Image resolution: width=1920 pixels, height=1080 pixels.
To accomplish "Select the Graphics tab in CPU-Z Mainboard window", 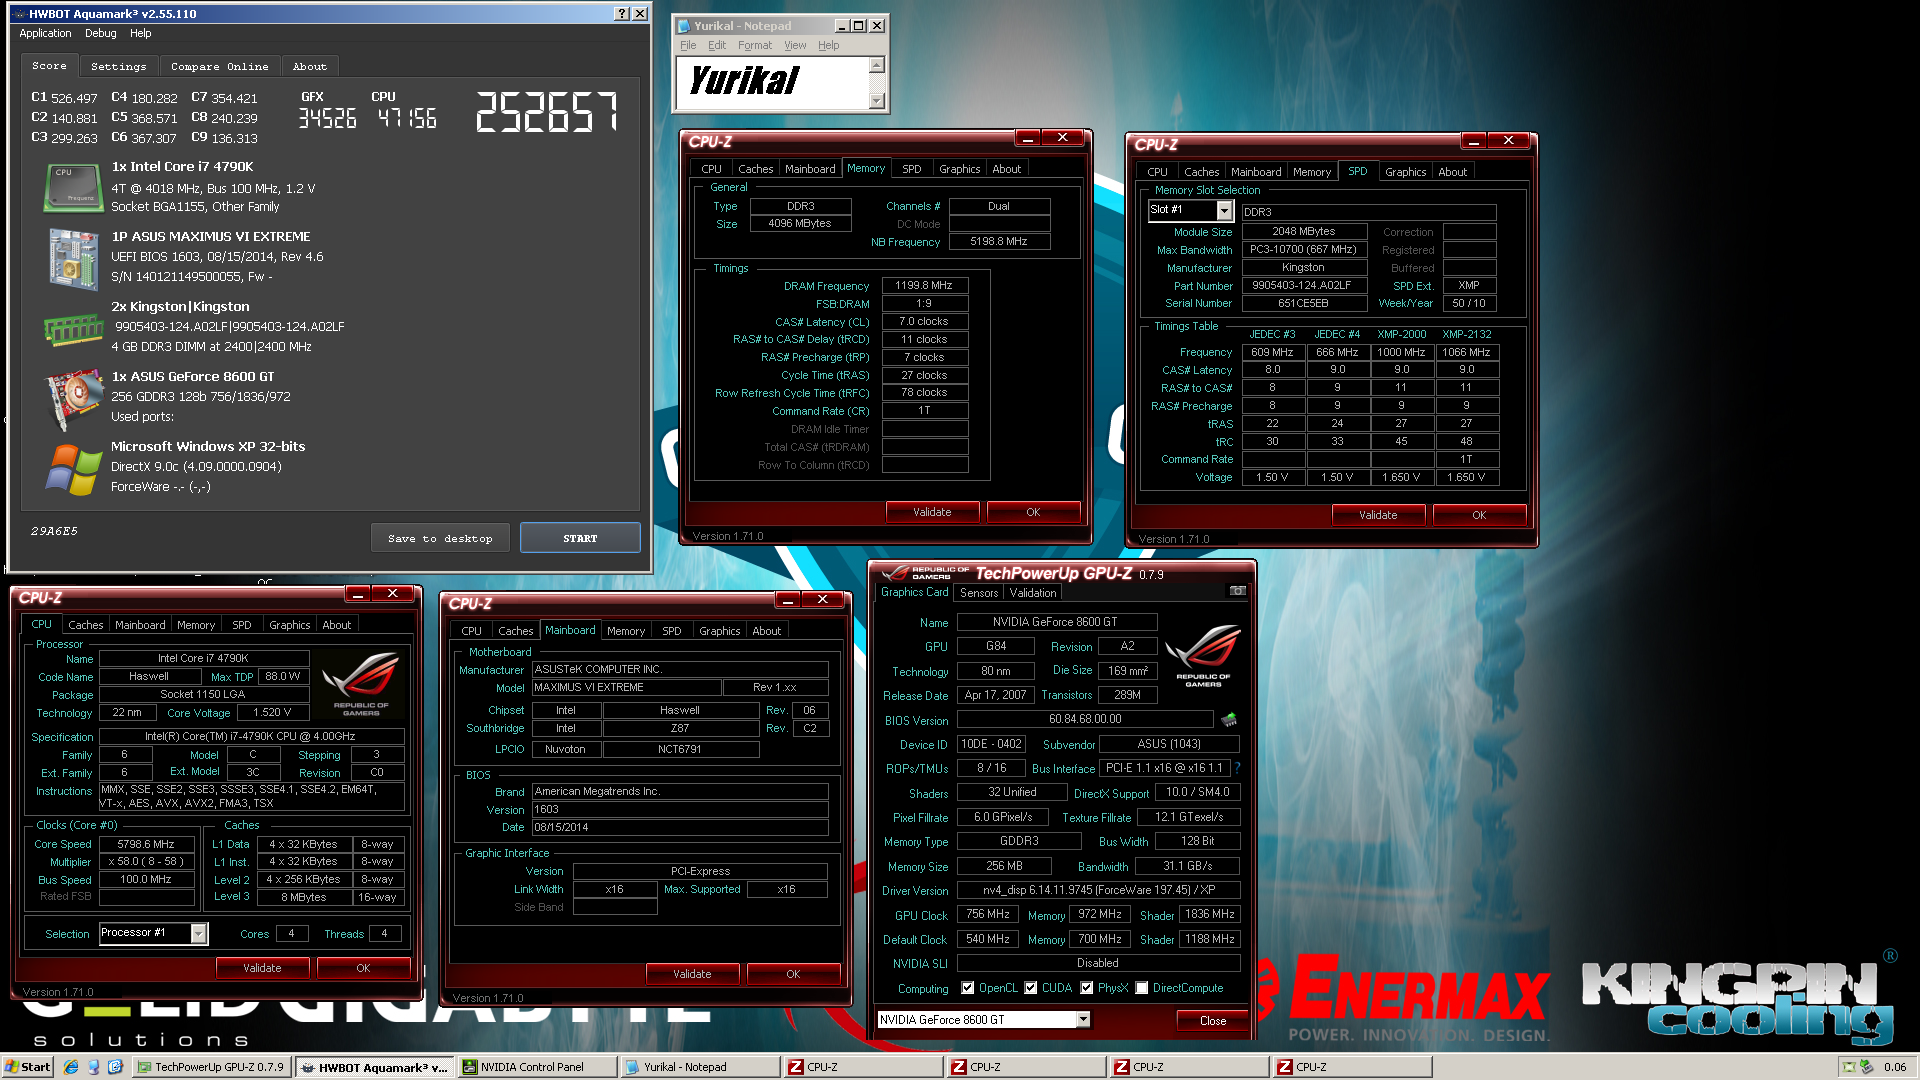I will (x=720, y=631).
